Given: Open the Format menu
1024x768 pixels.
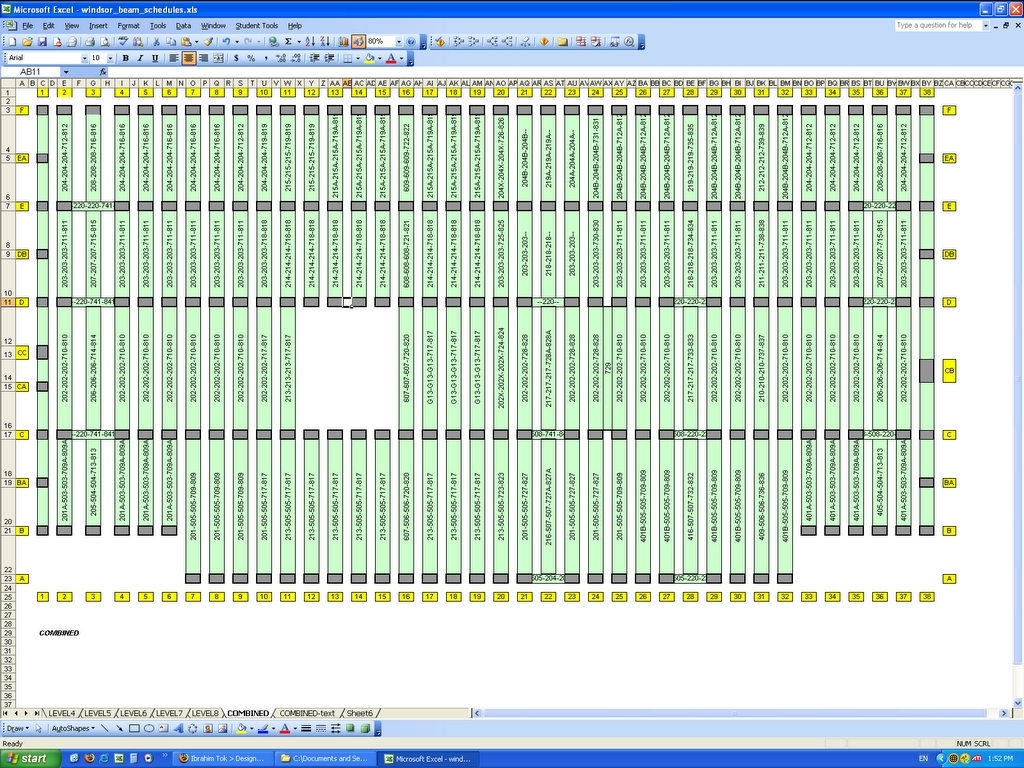Looking at the screenshot, I should point(128,25).
